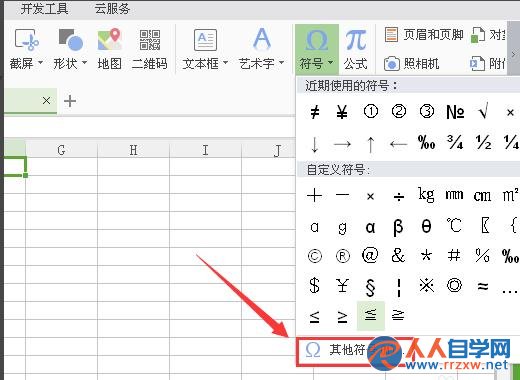Insert the dollar sign $ symbol

(x=315, y=286)
